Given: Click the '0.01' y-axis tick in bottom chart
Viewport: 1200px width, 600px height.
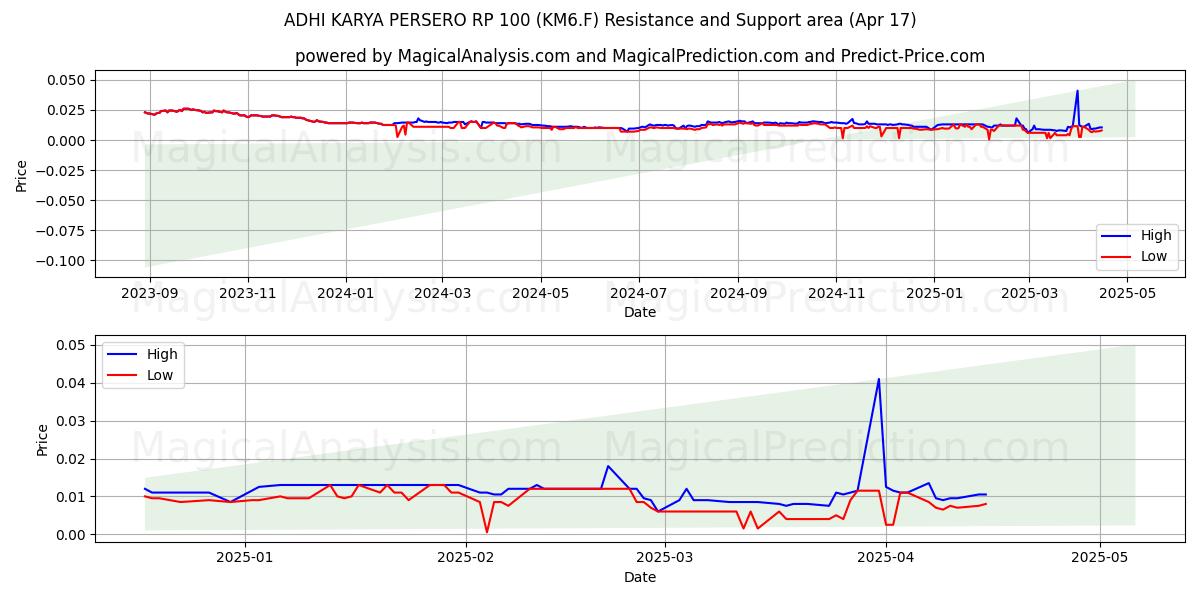Looking at the screenshot, I should coord(73,497).
